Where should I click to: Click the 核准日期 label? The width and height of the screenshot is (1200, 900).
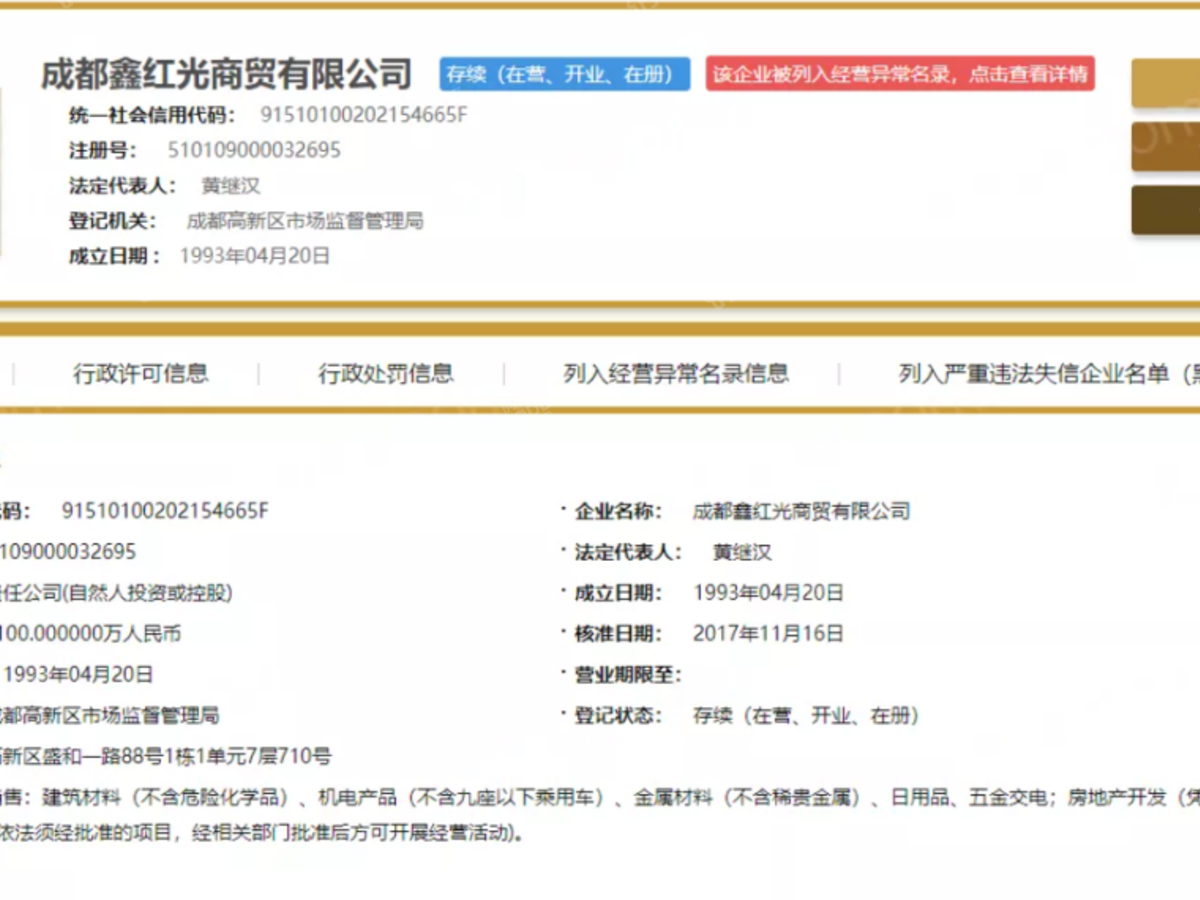618,634
